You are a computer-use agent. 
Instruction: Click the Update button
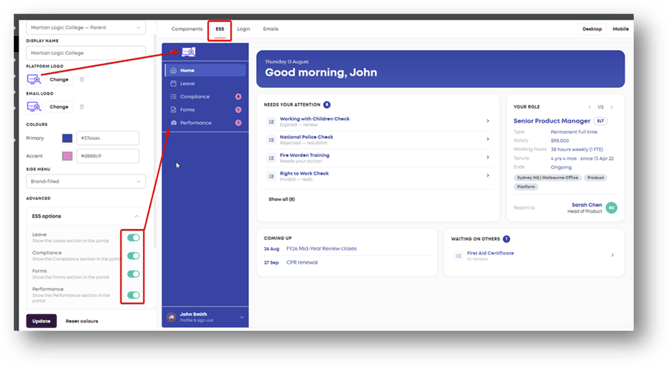pyautogui.click(x=41, y=321)
